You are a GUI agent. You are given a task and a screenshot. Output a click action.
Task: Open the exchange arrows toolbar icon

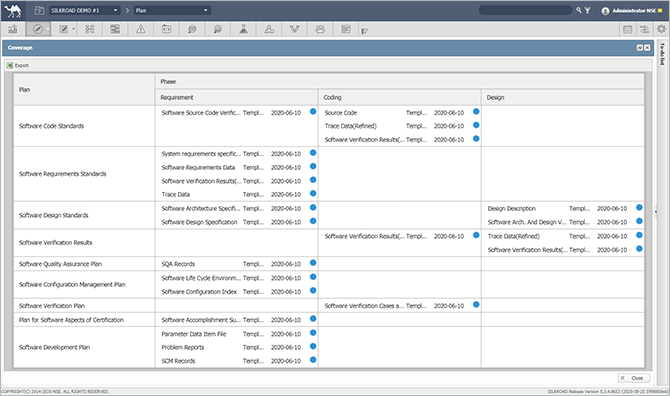coord(644,29)
